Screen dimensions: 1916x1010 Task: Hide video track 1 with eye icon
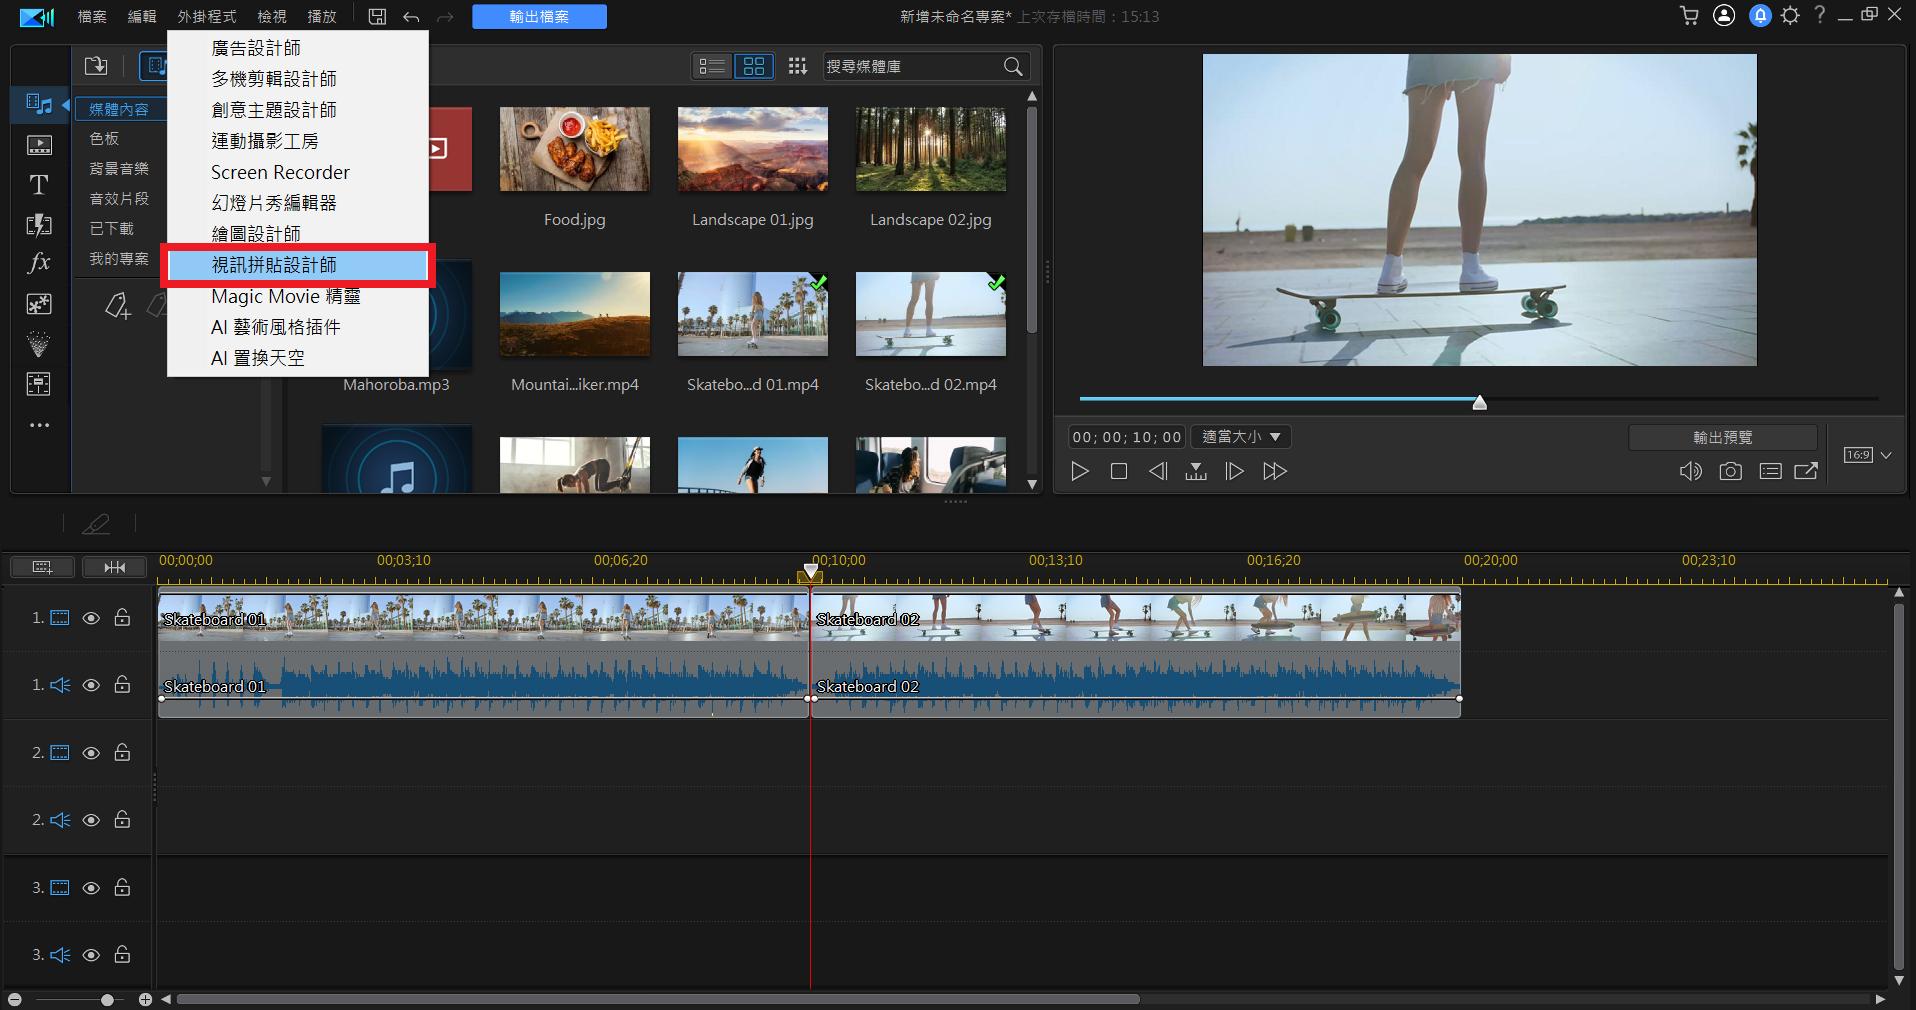pos(91,618)
